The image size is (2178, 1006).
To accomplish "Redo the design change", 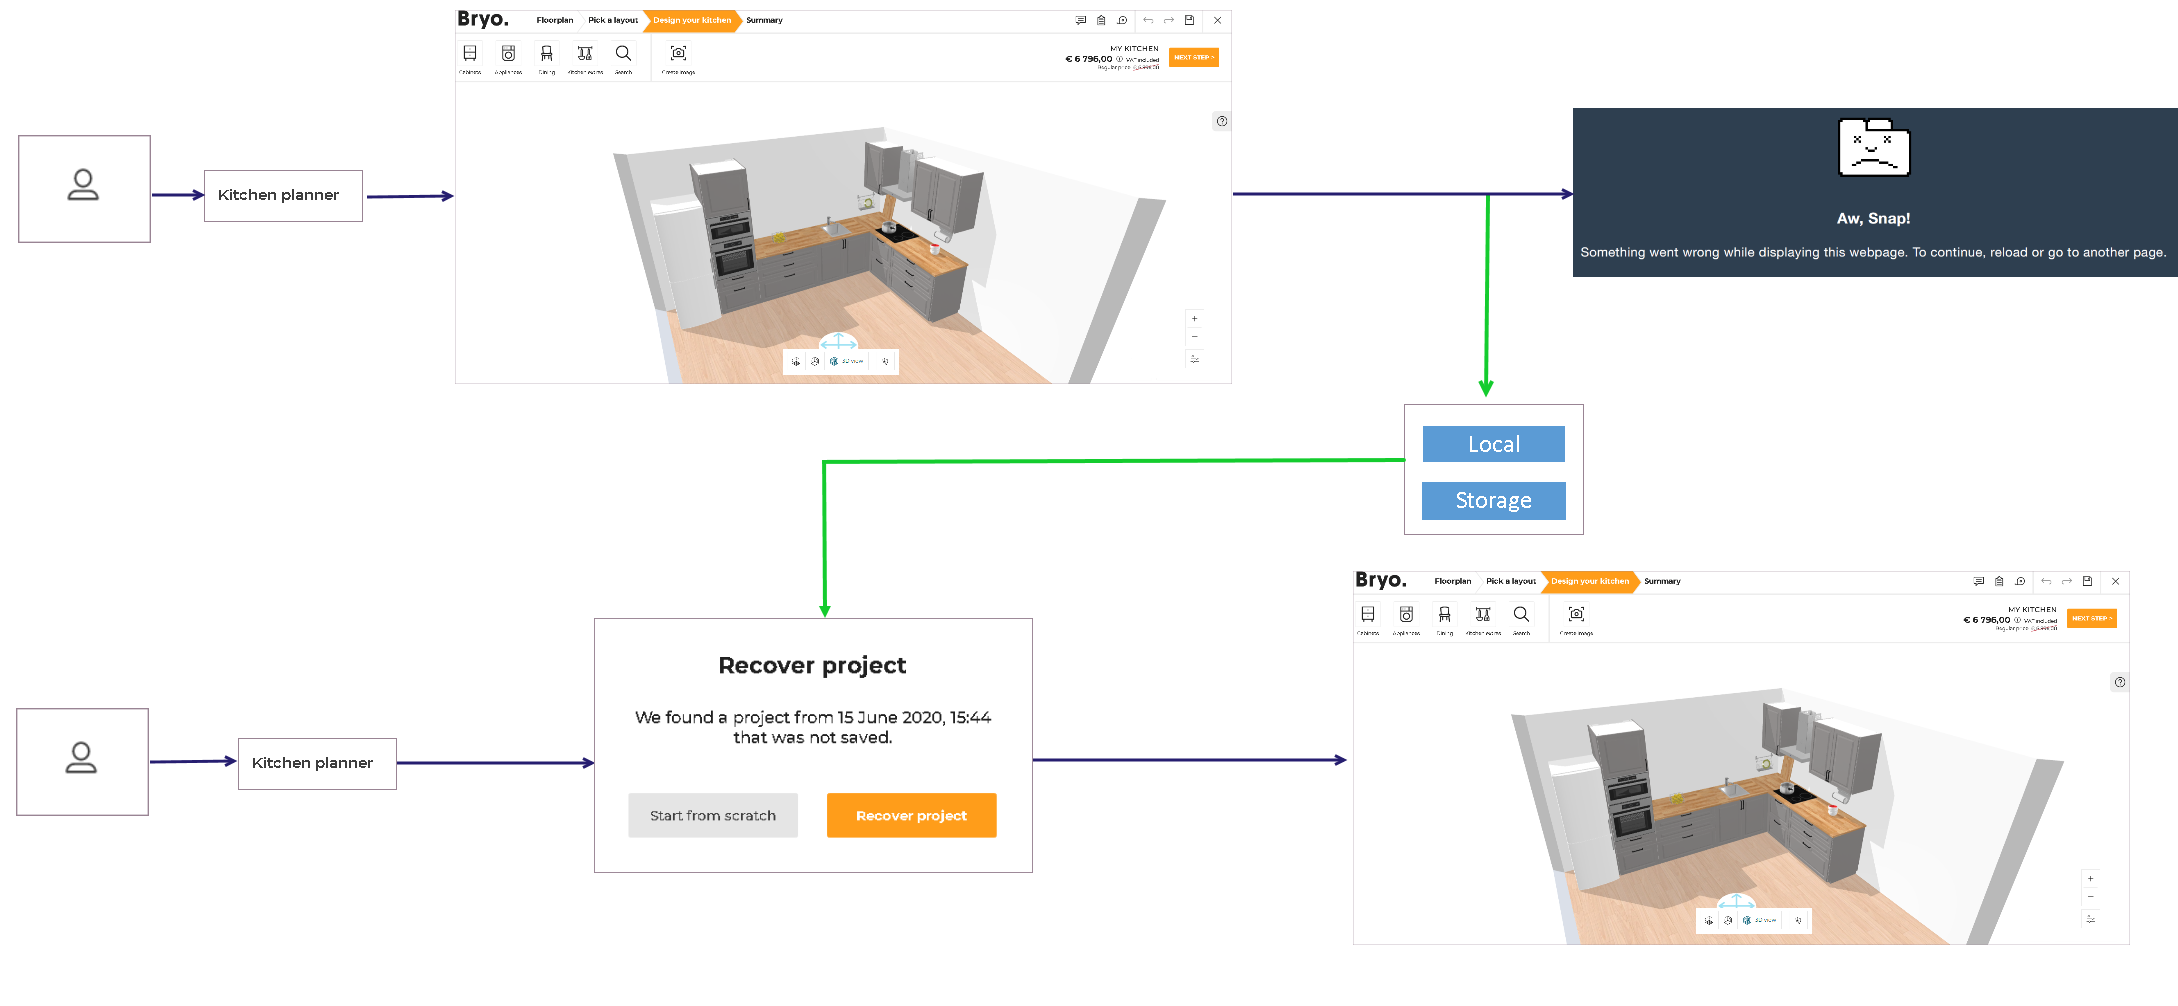I will tap(1168, 20).
